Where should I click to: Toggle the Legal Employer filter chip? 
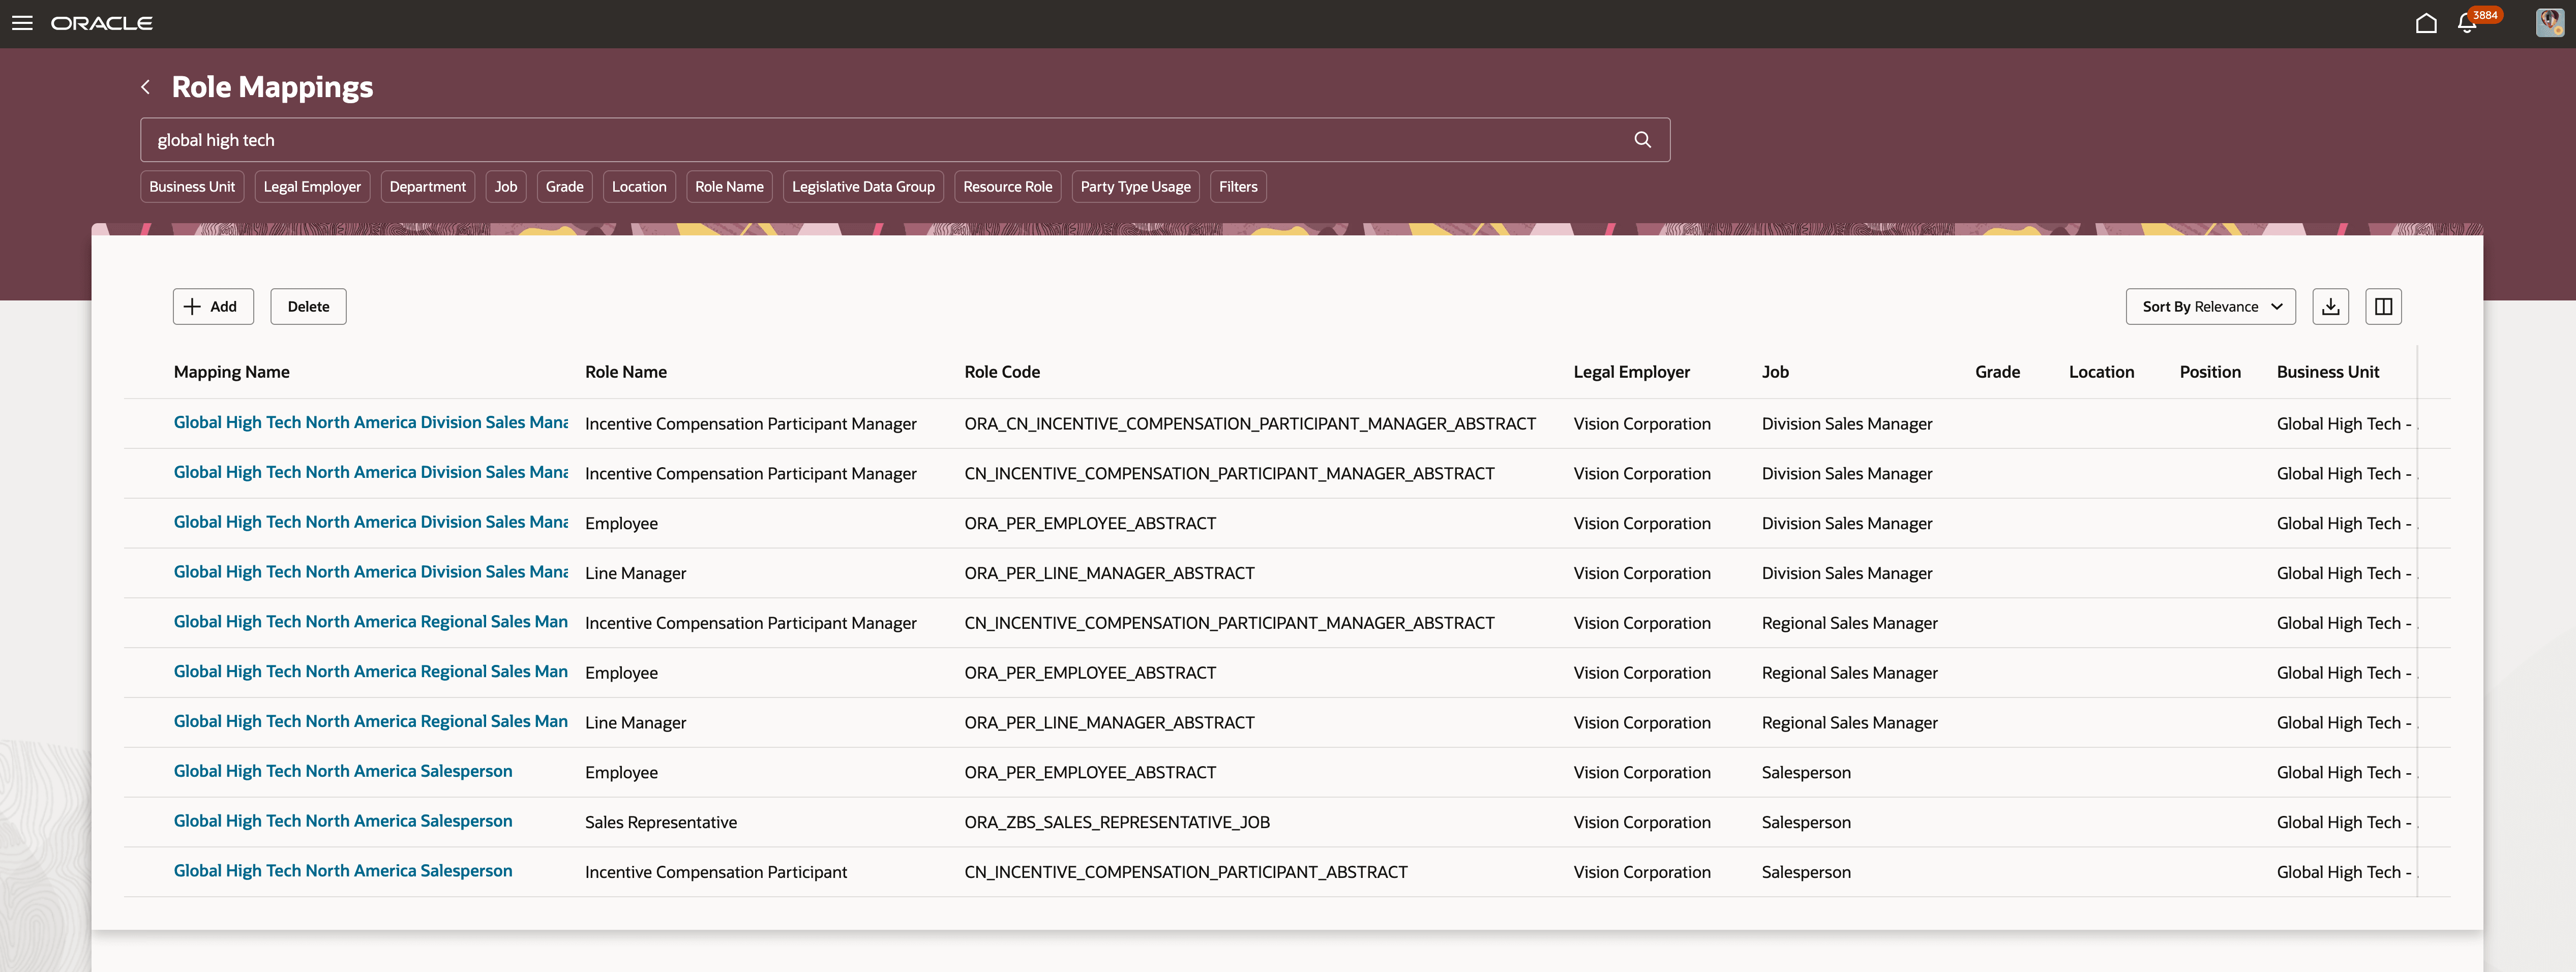click(x=312, y=186)
